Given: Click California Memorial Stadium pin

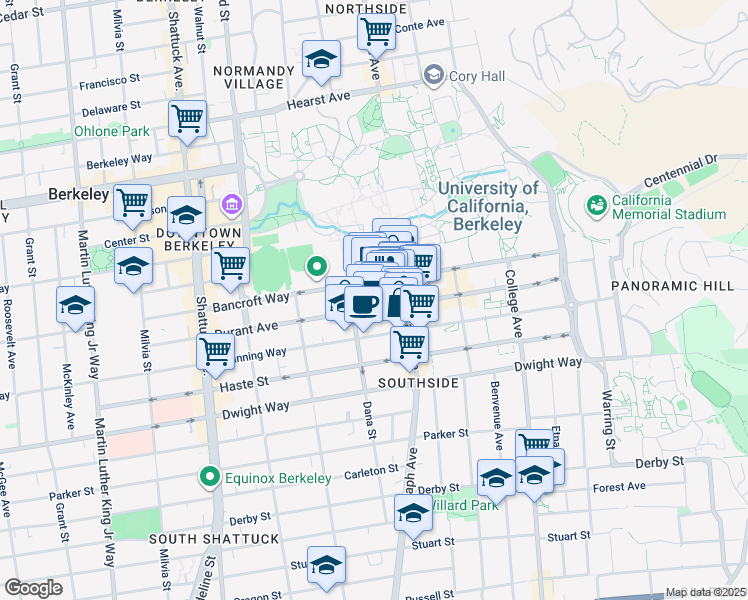Looking at the screenshot, I should 598,205.
